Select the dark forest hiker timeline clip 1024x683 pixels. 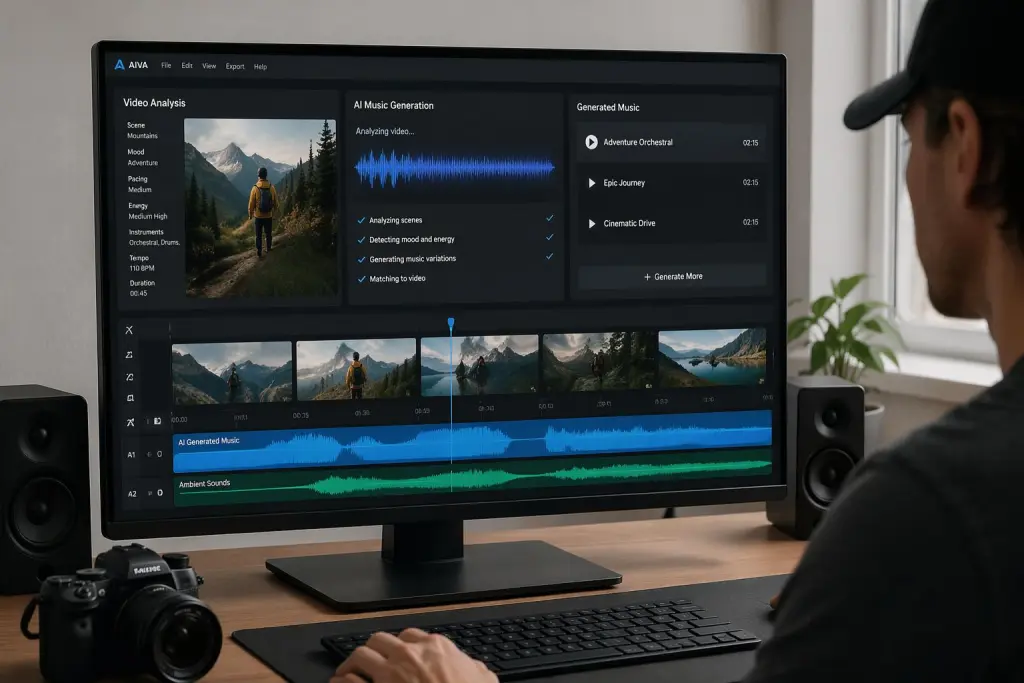[598, 361]
